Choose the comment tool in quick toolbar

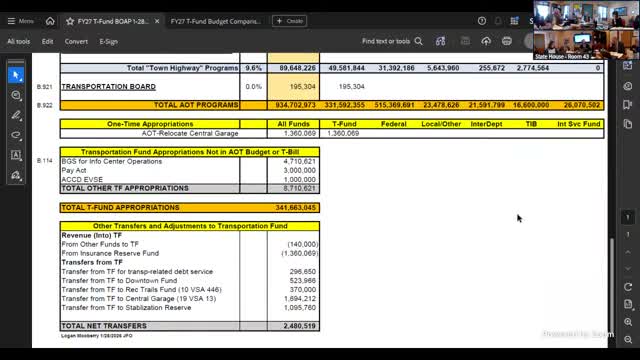click(x=16, y=95)
